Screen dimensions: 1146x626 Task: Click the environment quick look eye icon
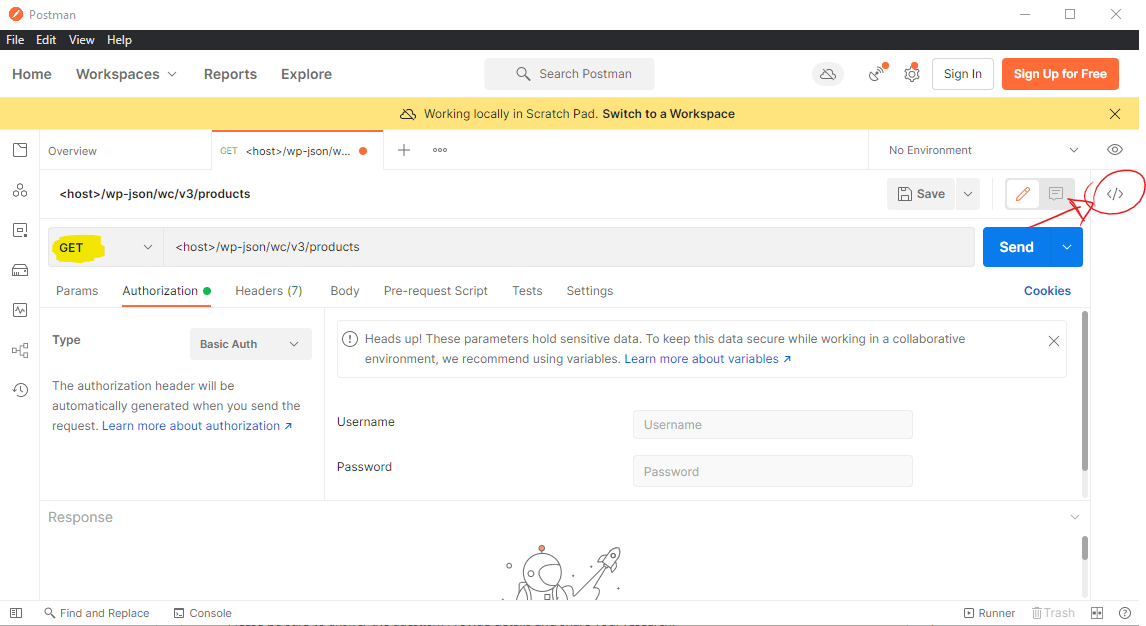coord(1115,150)
